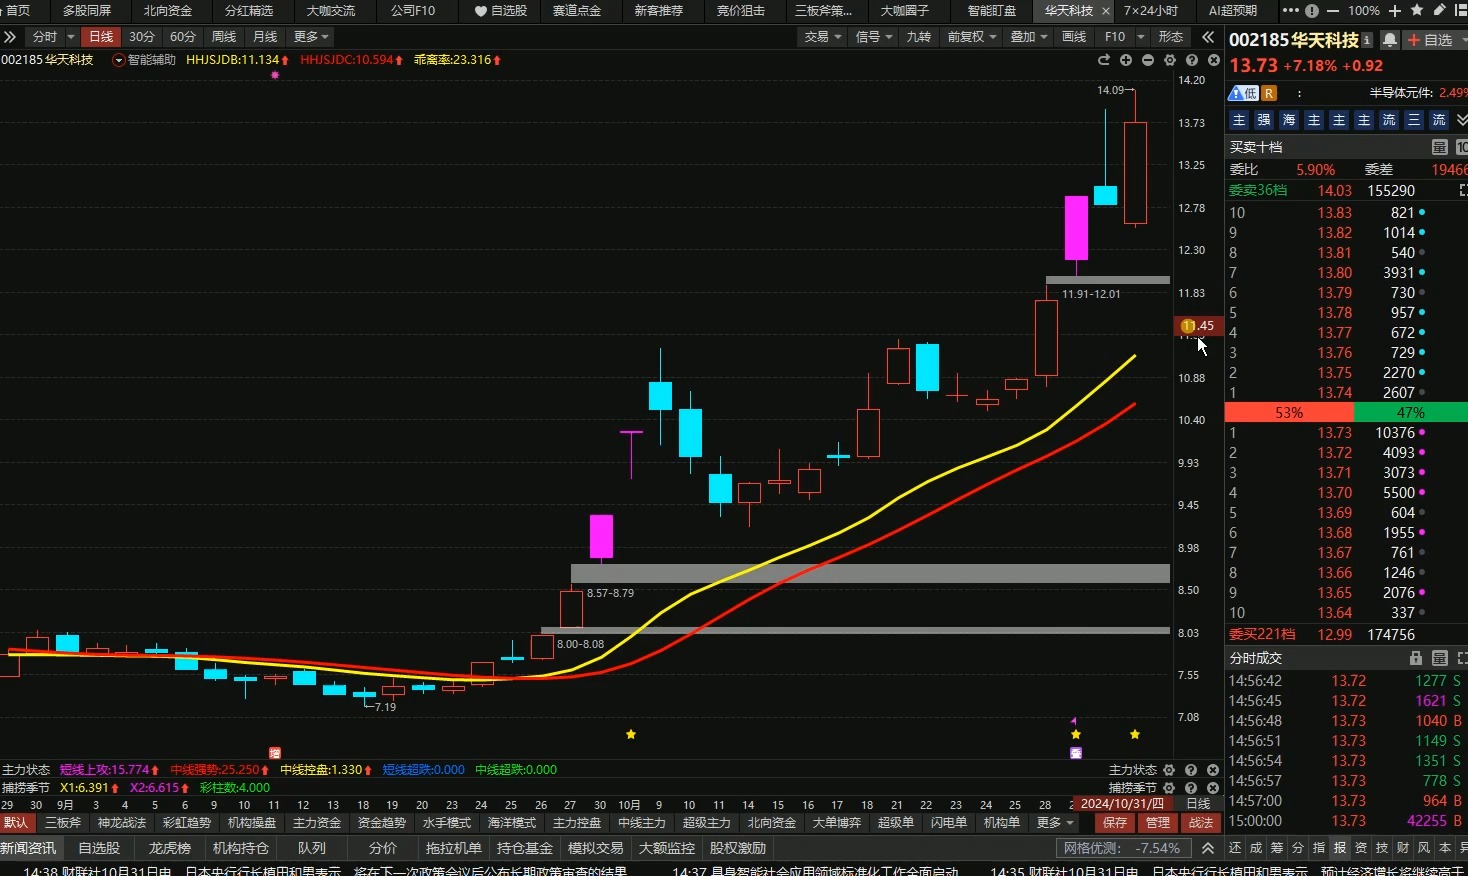Click the low risk warning '低' badge

click(1243, 93)
